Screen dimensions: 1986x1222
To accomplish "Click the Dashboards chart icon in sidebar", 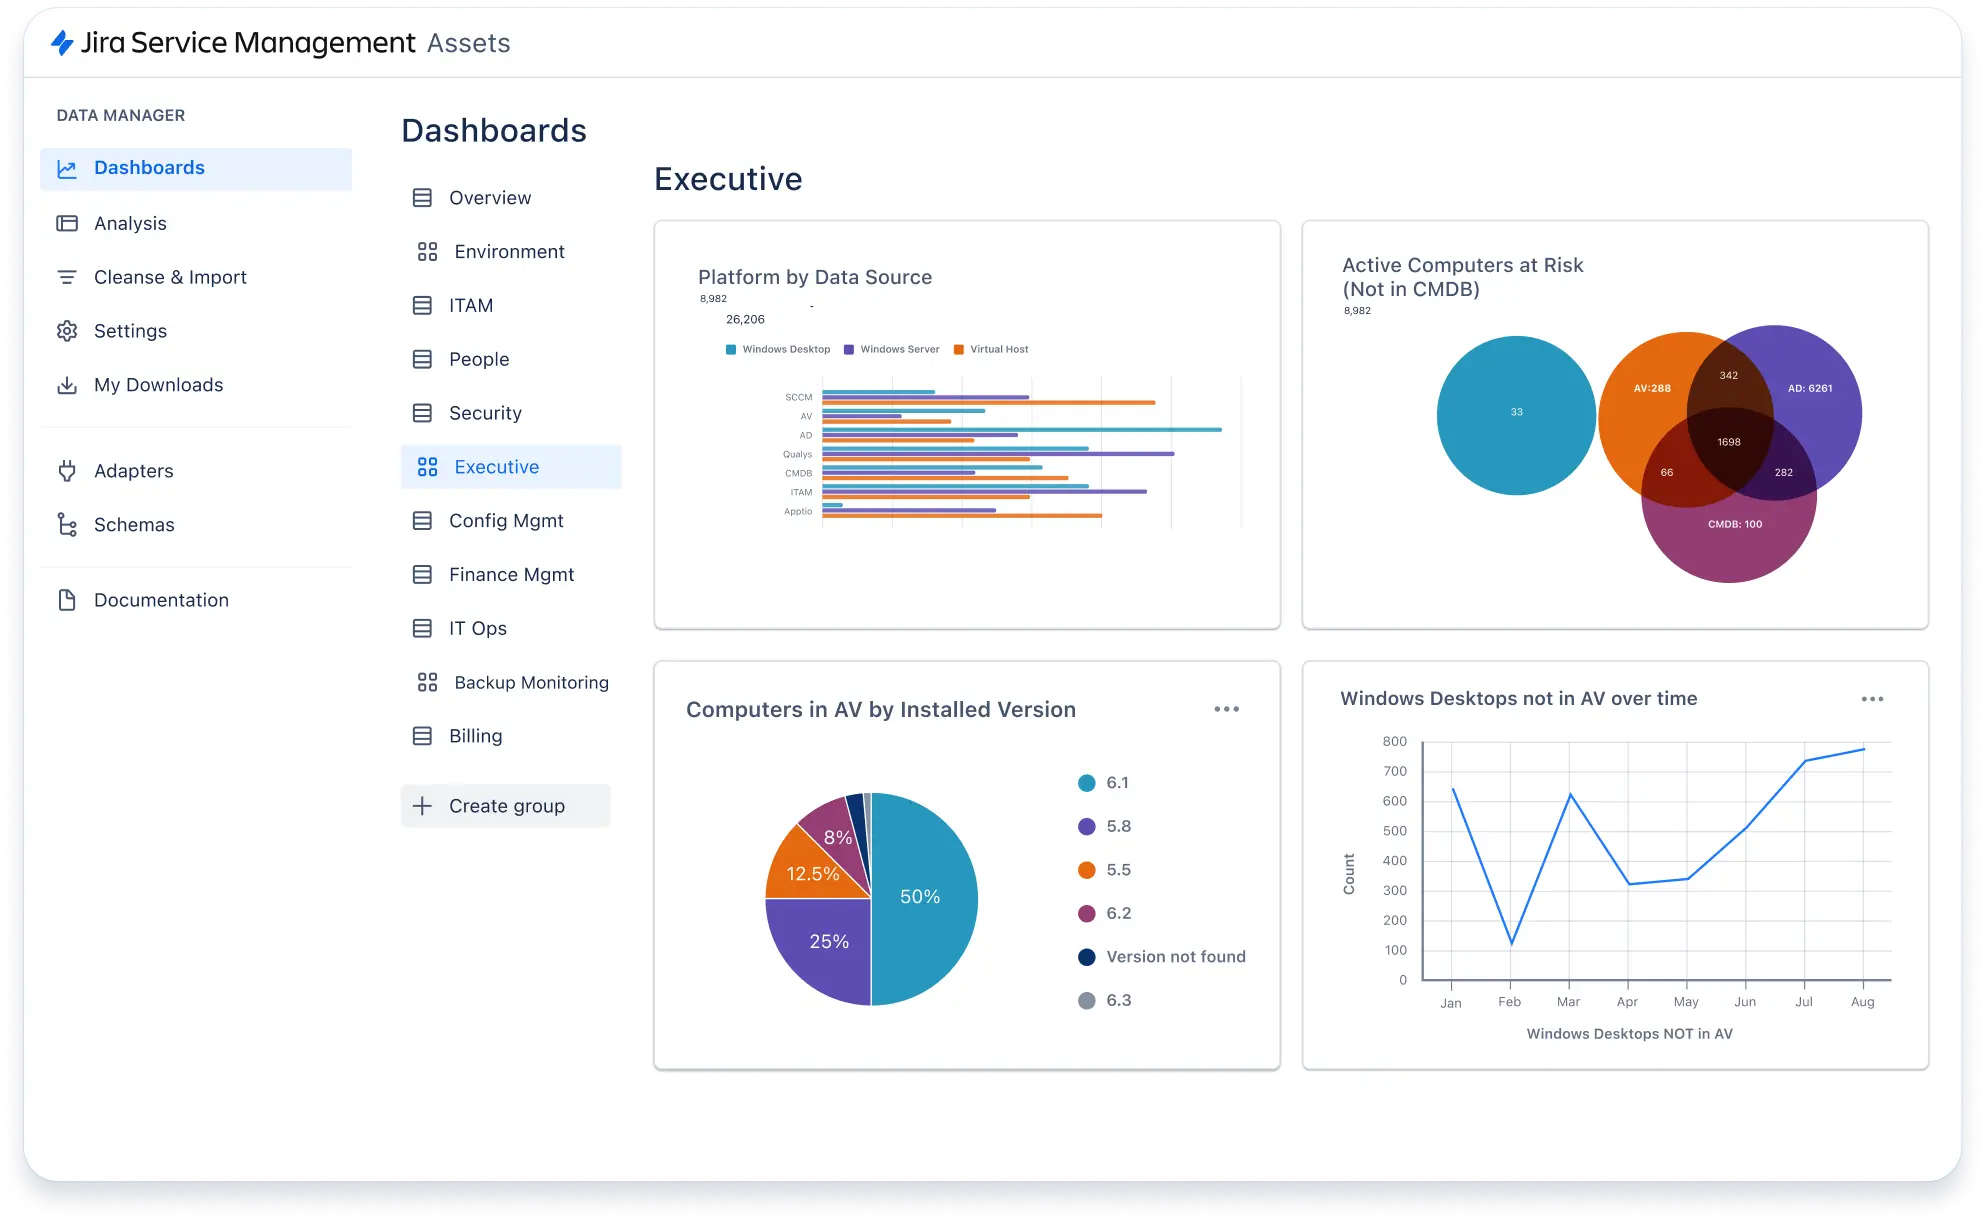I will coord(67,169).
